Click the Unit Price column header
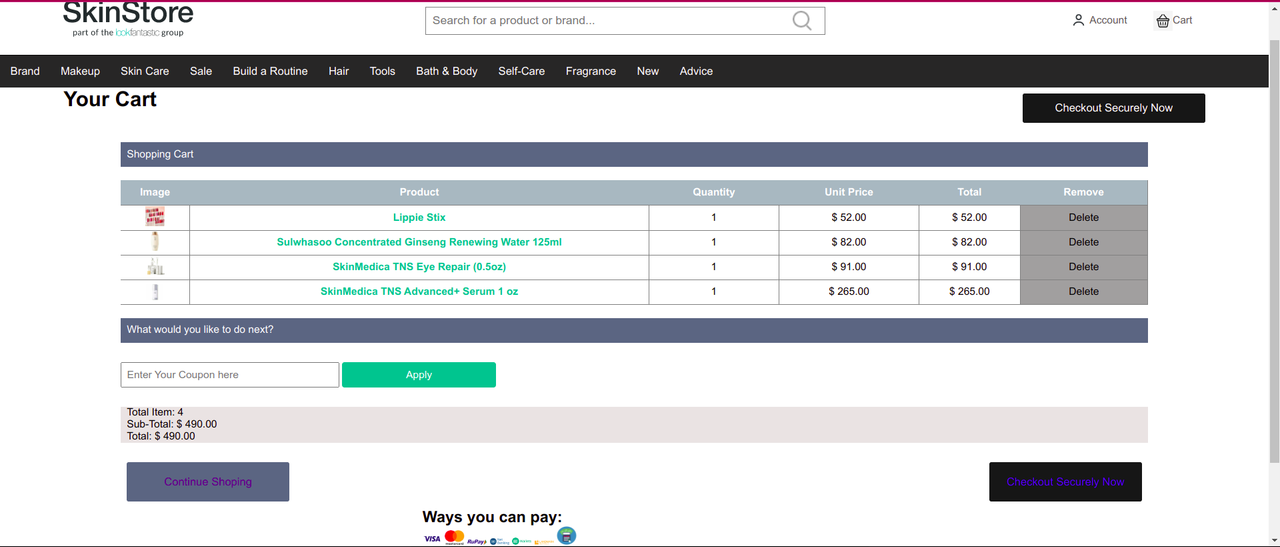The image size is (1280, 547). (849, 192)
